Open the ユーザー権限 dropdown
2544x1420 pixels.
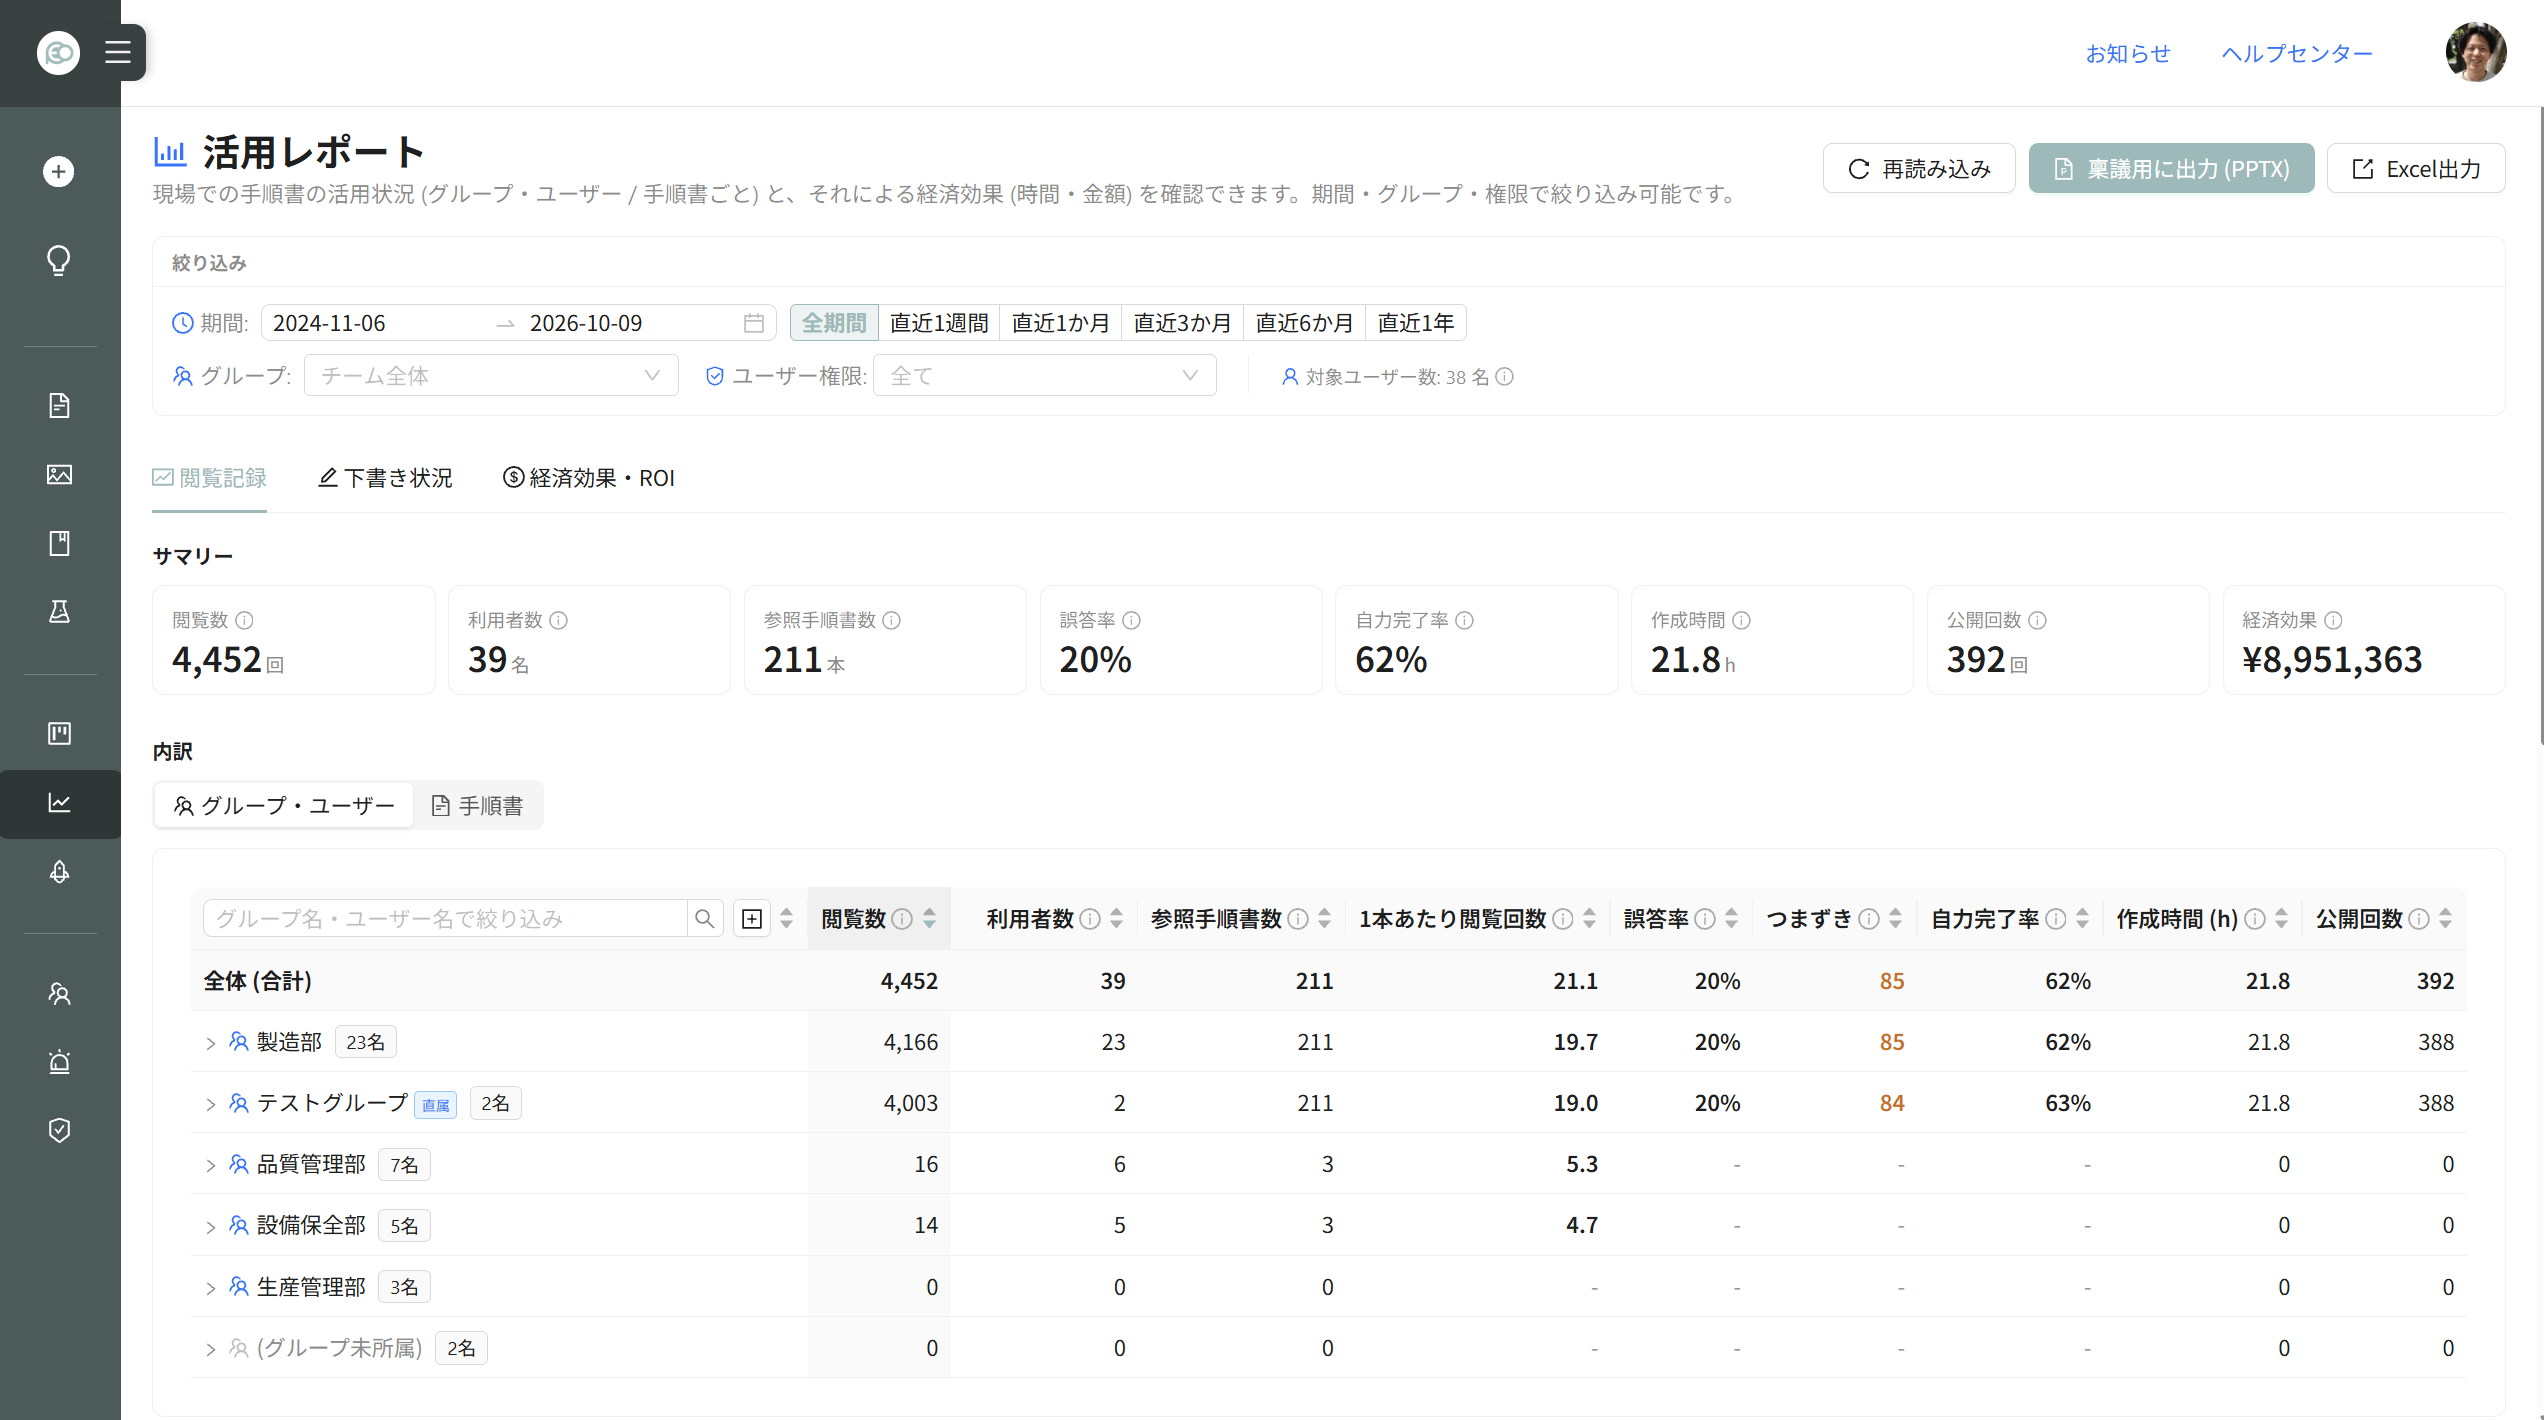pyautogui.click(x=1044, y=376)
